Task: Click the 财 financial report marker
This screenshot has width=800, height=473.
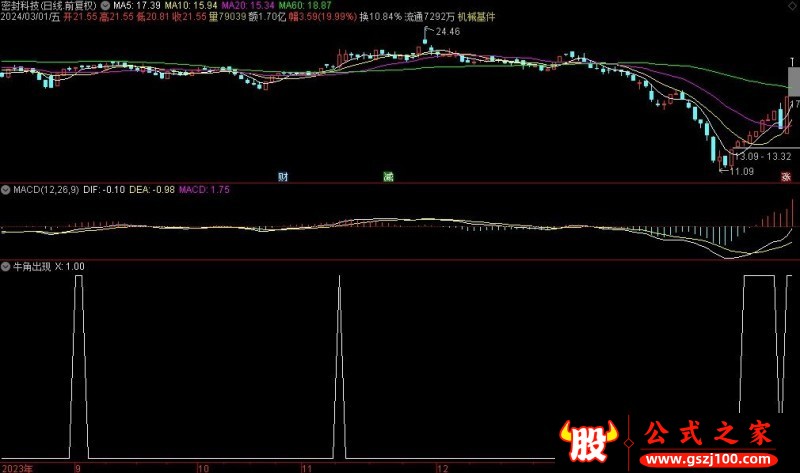Action: pos(284,177)
